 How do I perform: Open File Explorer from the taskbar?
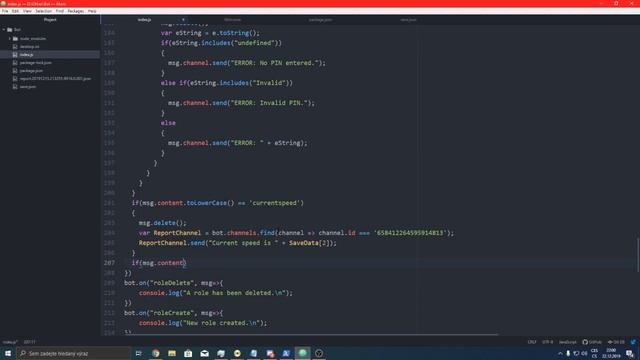pos(172,353)
